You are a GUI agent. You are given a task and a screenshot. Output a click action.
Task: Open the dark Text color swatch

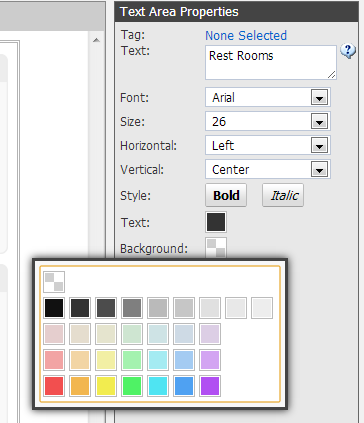click(x=216, y=222)
